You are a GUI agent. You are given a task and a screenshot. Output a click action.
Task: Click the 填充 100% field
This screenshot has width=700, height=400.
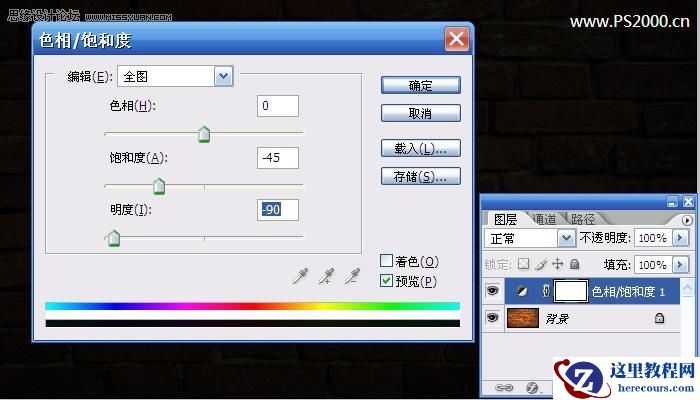[x=653, y=265]
